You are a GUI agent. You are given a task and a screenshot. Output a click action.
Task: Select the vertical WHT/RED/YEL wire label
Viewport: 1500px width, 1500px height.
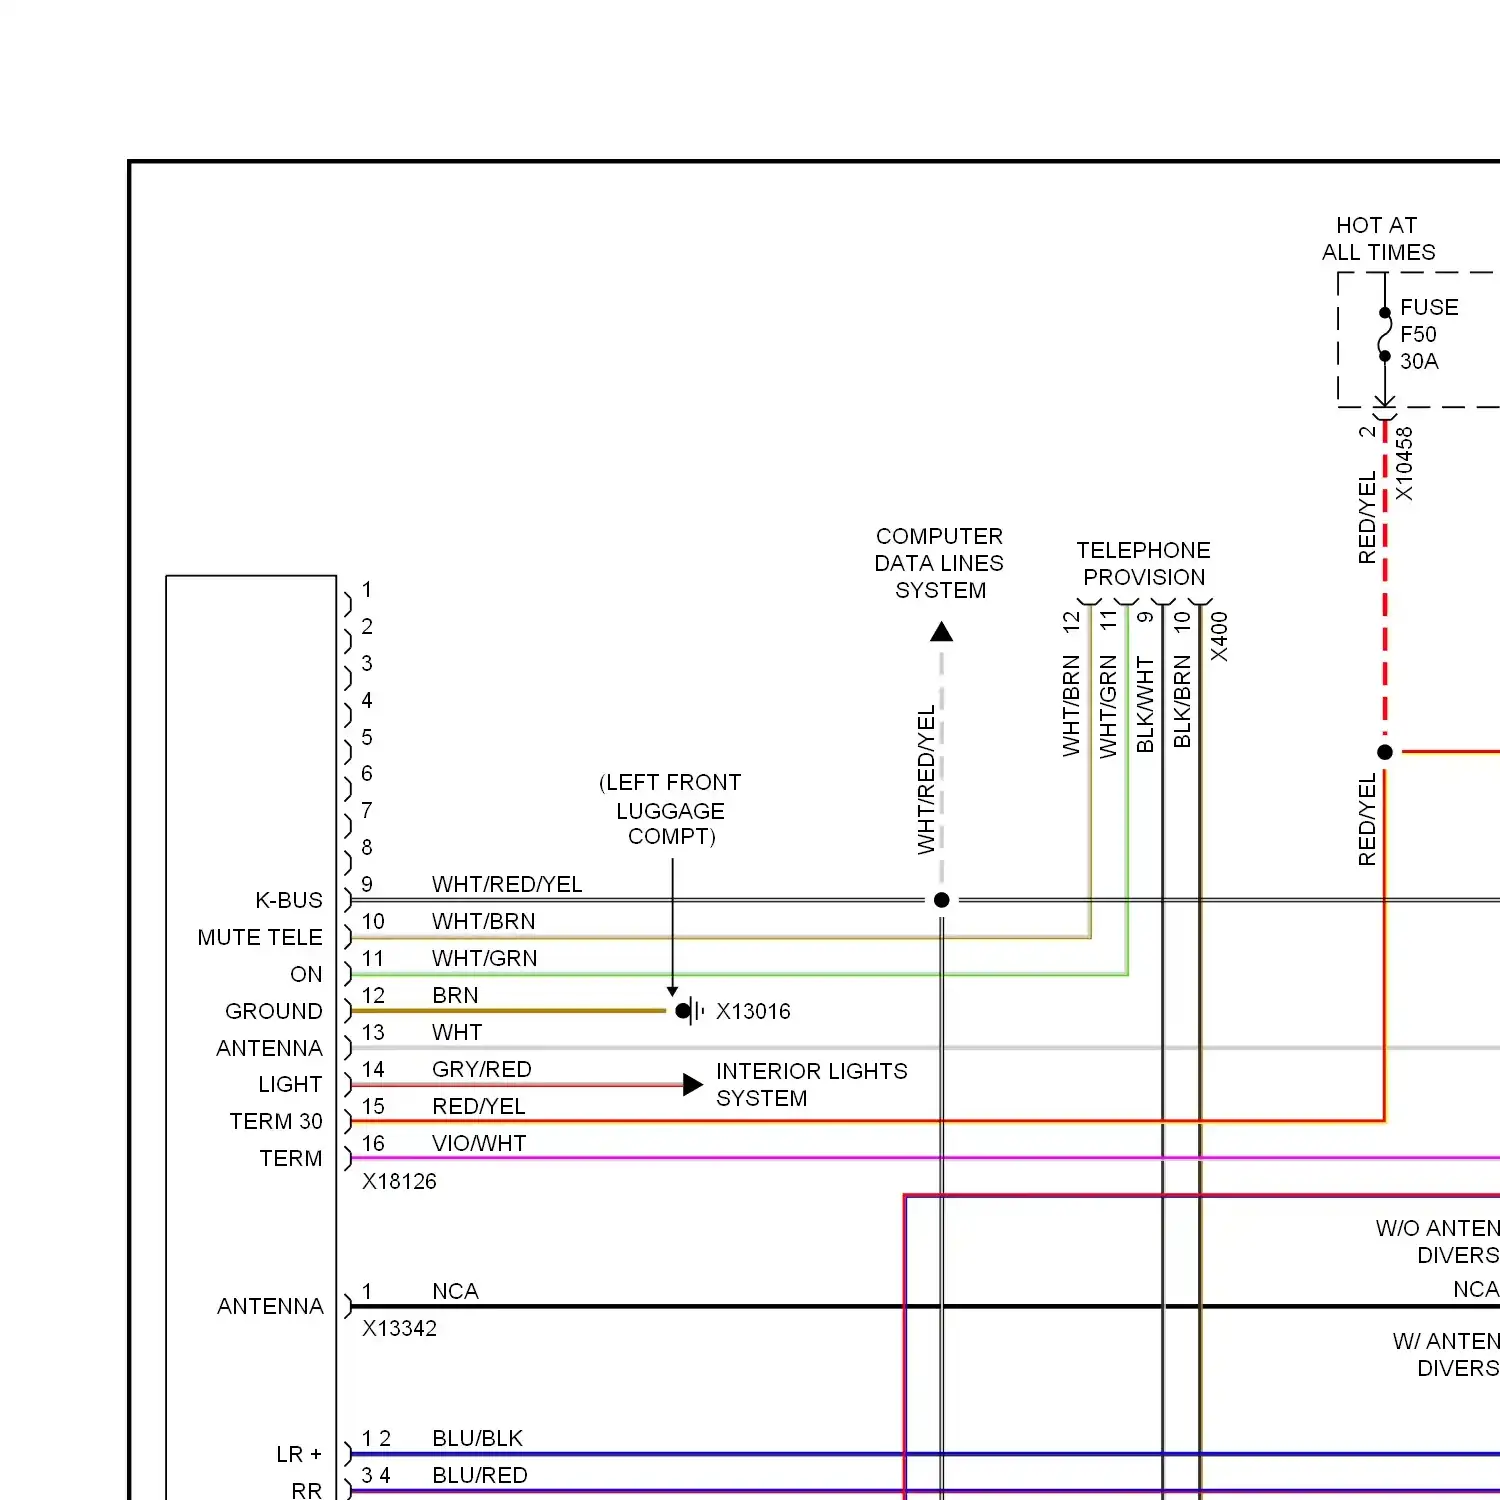(x=926, y=780)
